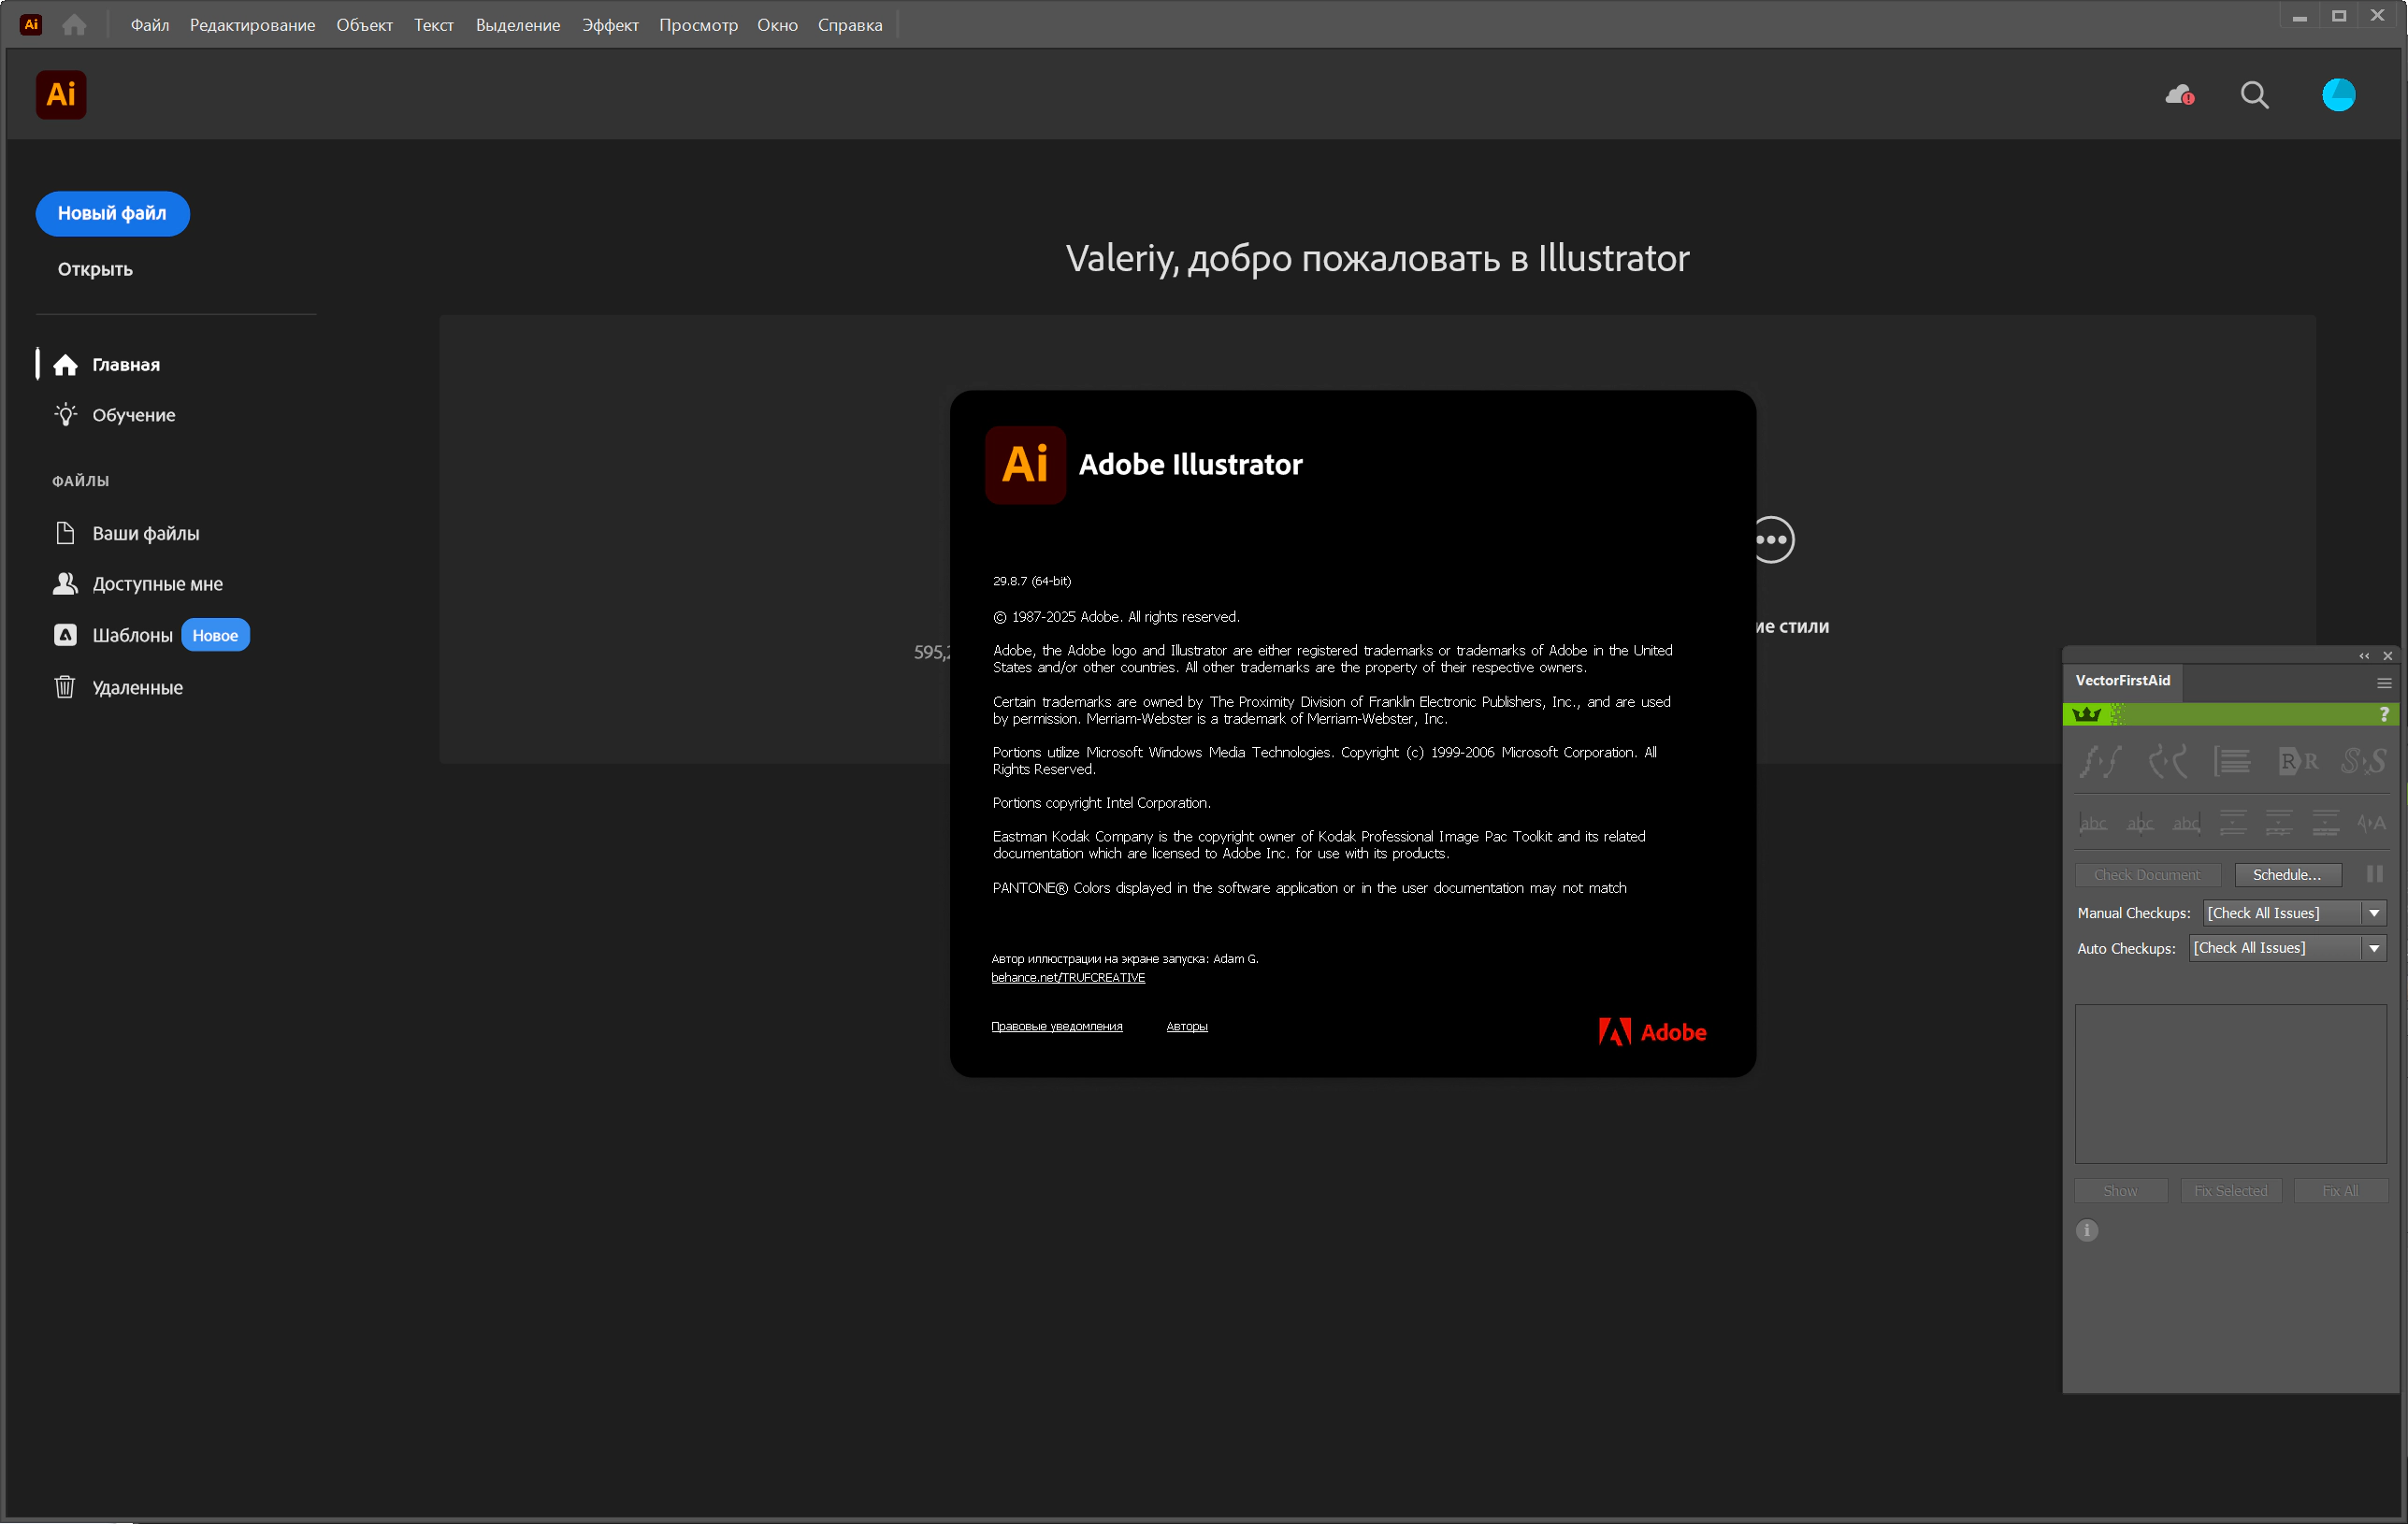Click the Check Document button
This screenshot has width=2408, height=1524.
2147,875
